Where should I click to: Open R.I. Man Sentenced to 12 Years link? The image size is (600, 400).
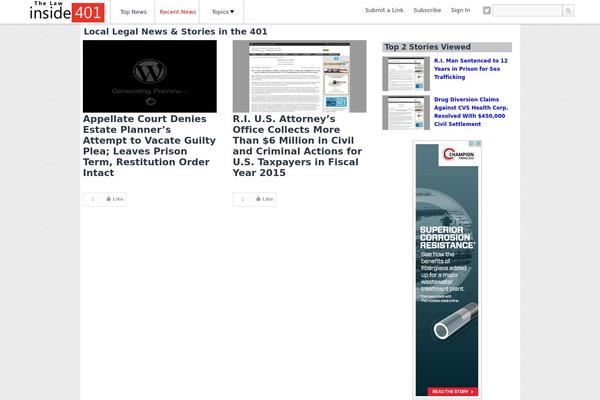coord(471,69)
